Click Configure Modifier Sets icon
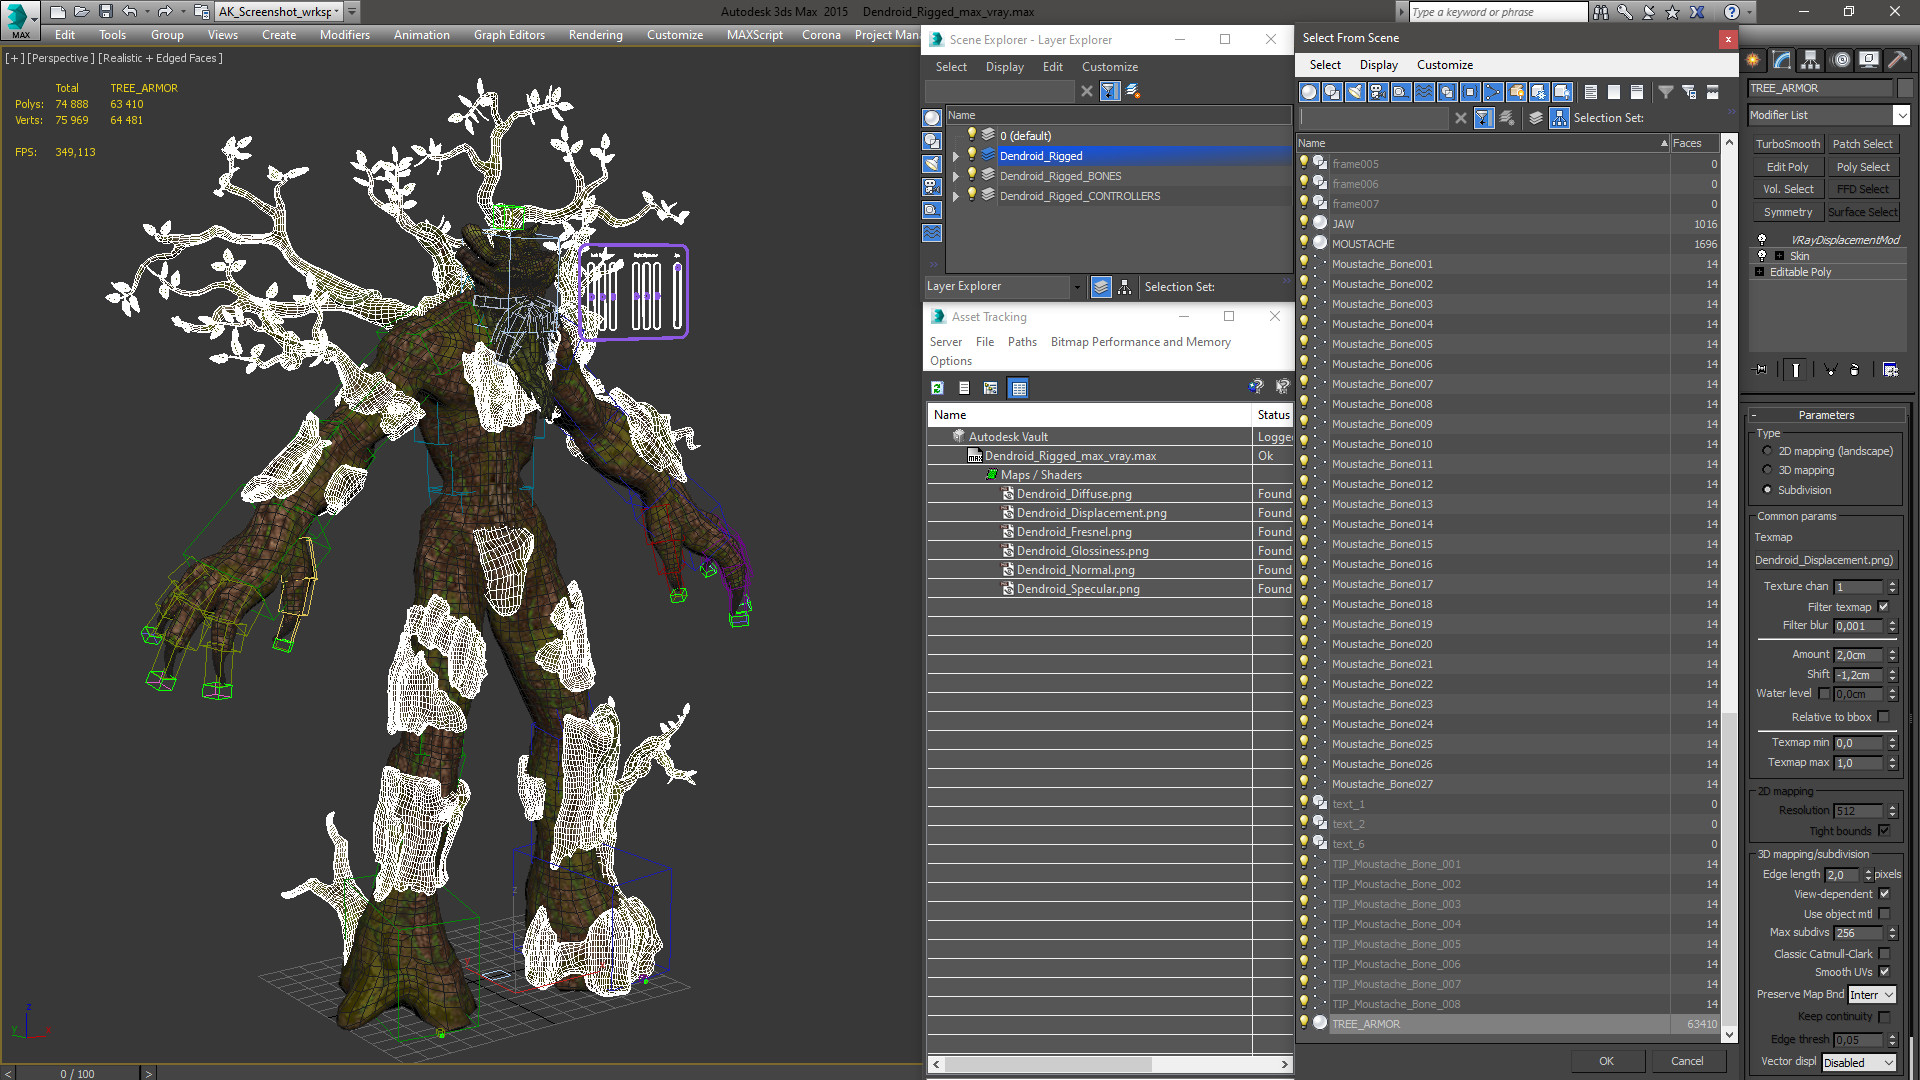Image resolution: width=1920 pixels, height=1080 pixels. [x=1890, y=370]
